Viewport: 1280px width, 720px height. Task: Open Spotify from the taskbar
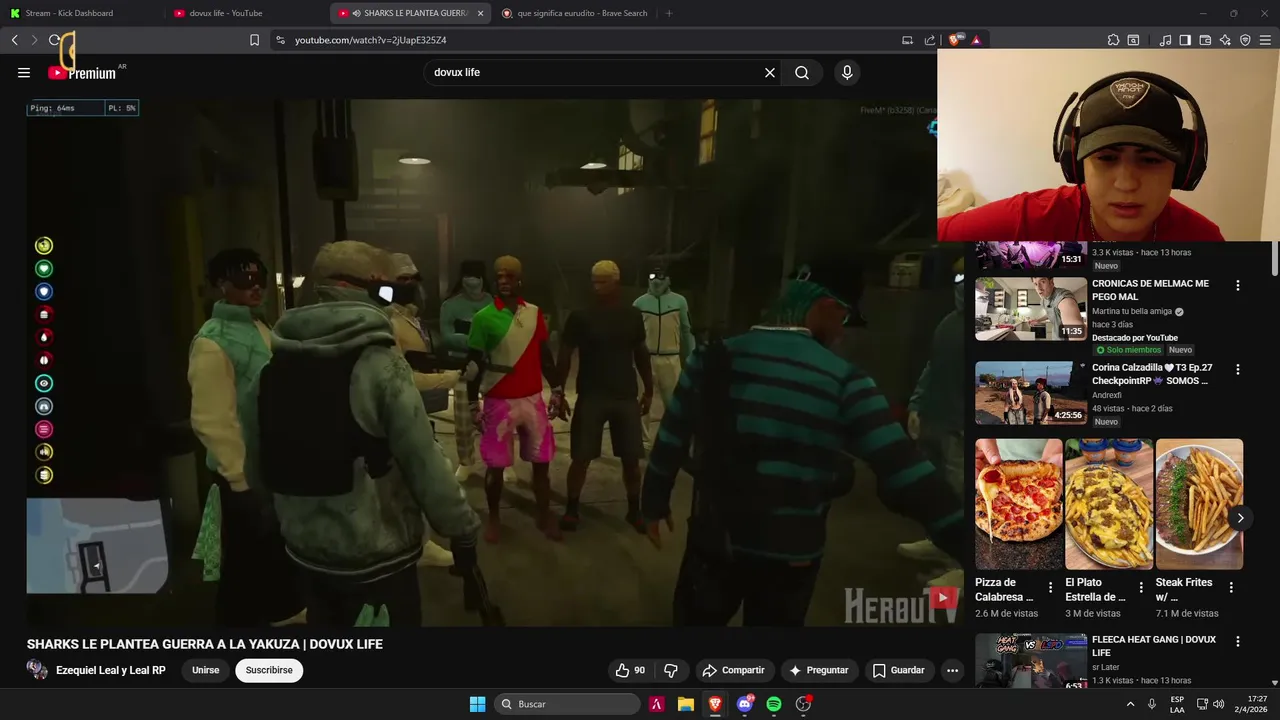pos(774,704)
